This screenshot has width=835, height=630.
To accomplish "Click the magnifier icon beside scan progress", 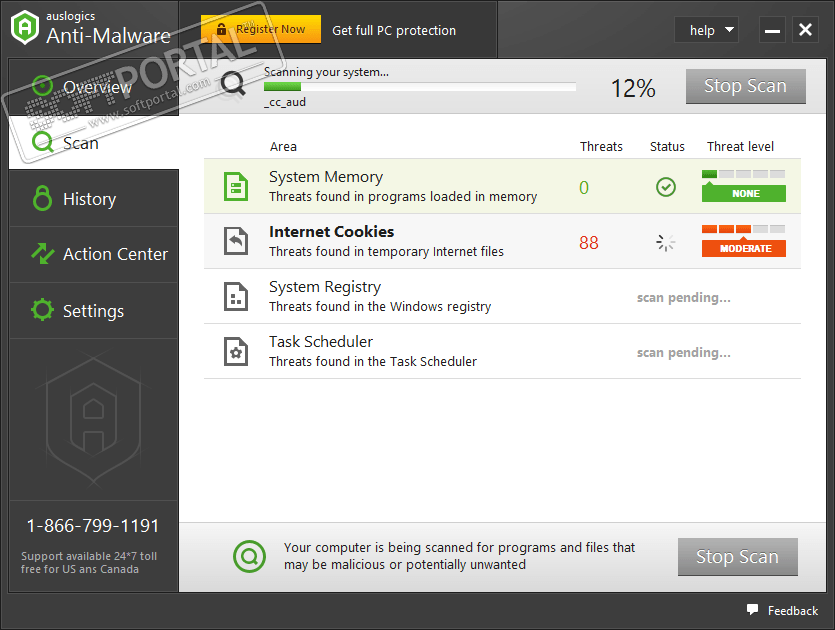I will pos(233,84).
